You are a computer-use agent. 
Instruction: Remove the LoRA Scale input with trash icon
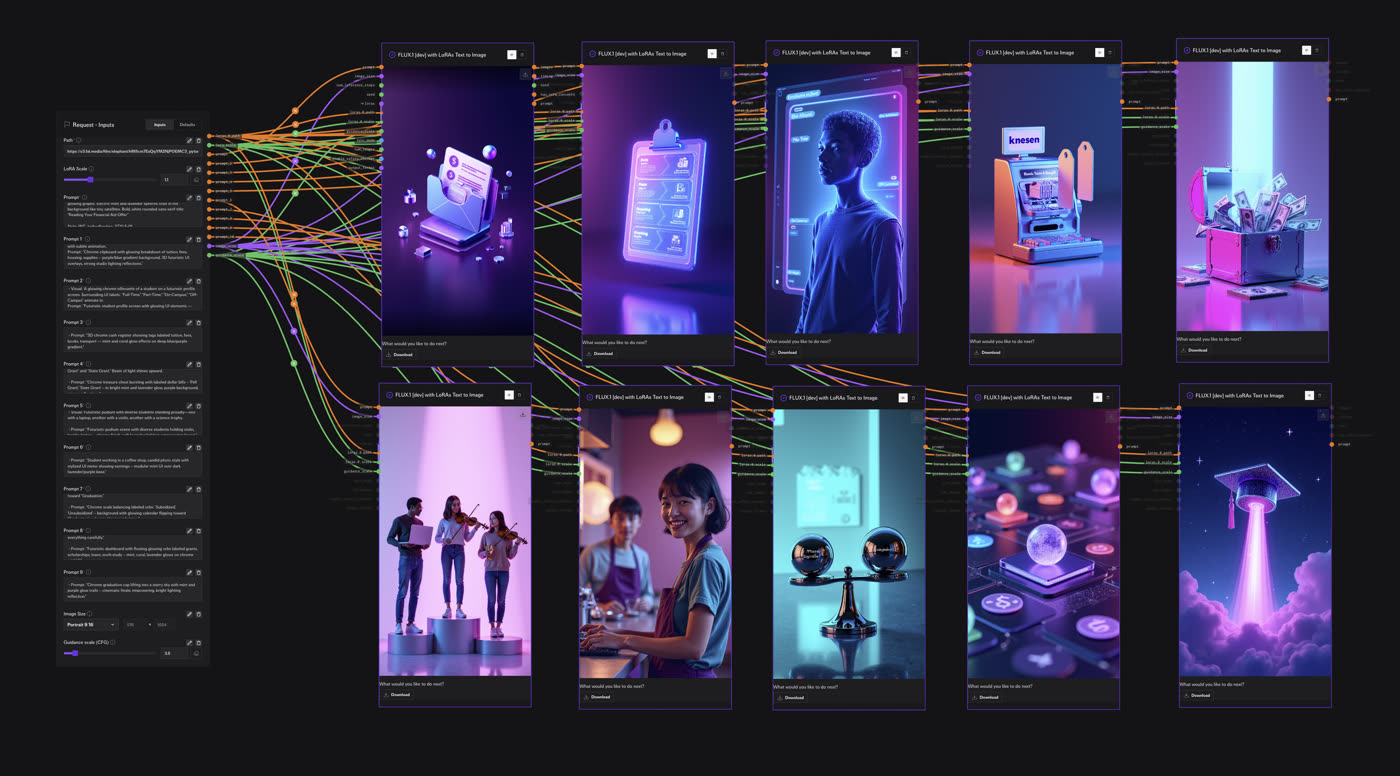[x=198, y=169]
